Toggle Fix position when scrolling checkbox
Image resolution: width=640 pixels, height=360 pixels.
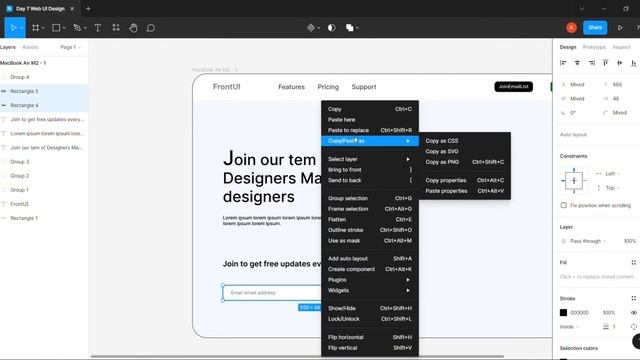click(564, 205)
